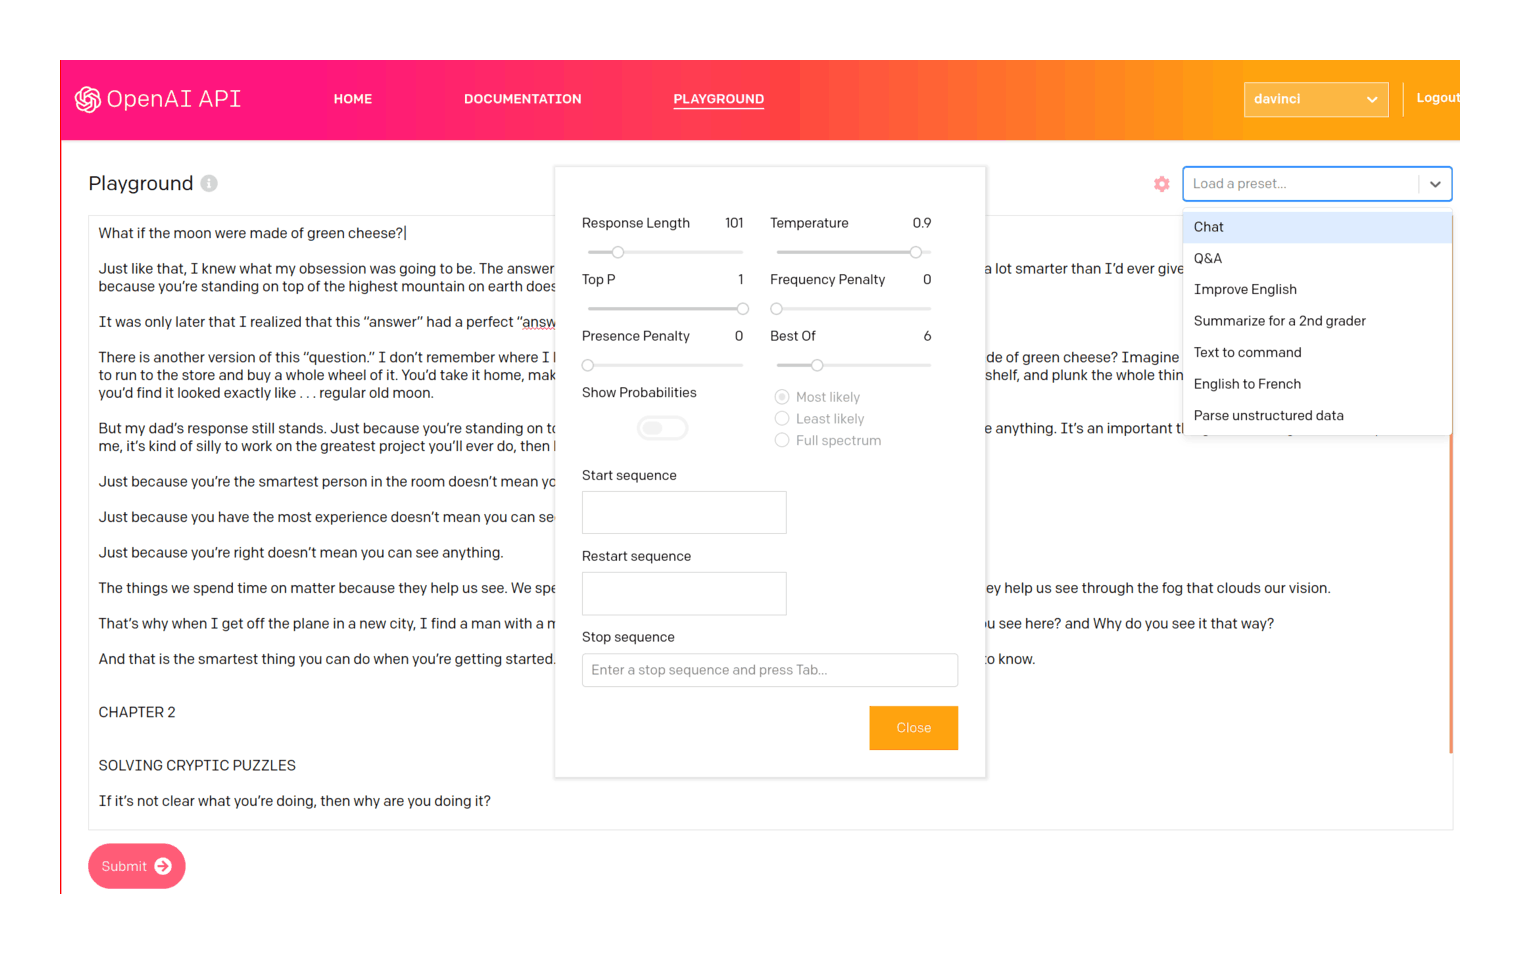Click the Logout link
Viewport: 1520px width, 954px height.
coord(1437,98)
